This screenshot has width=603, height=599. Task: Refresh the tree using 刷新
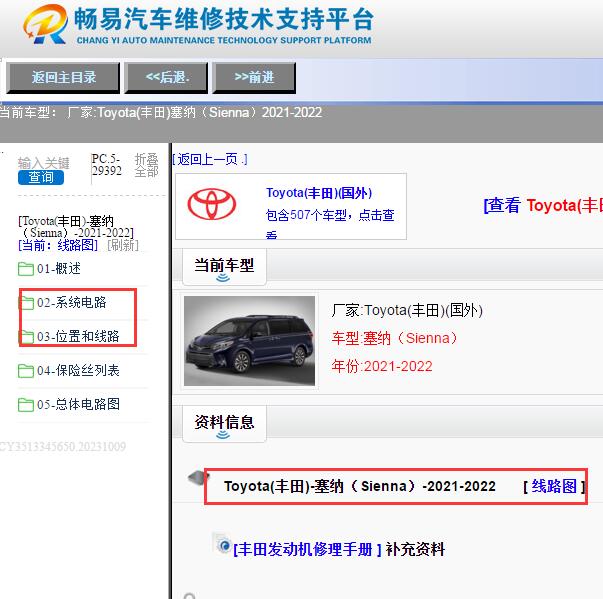pyautogui.click(x=123, y=245)
